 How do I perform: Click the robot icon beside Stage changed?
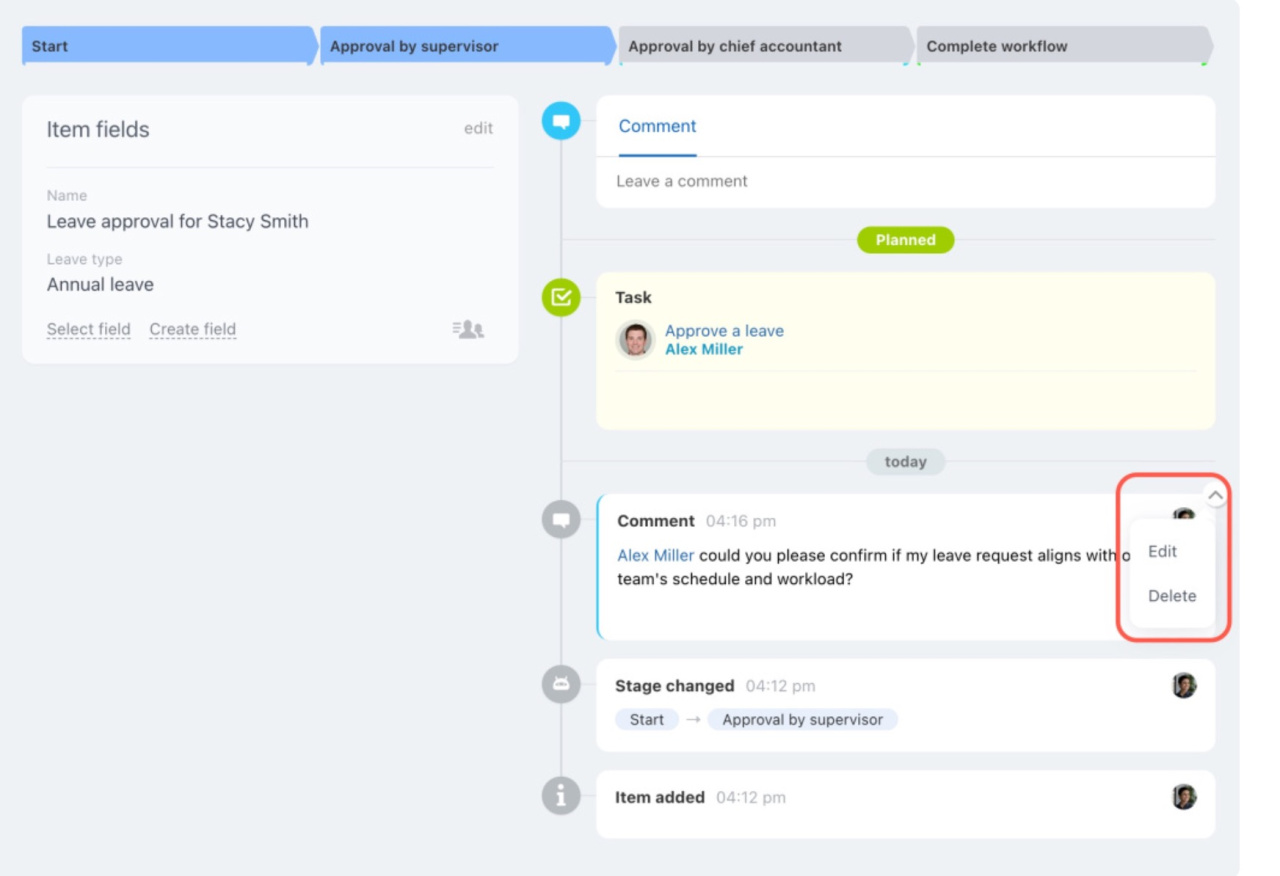coord(561,685)
